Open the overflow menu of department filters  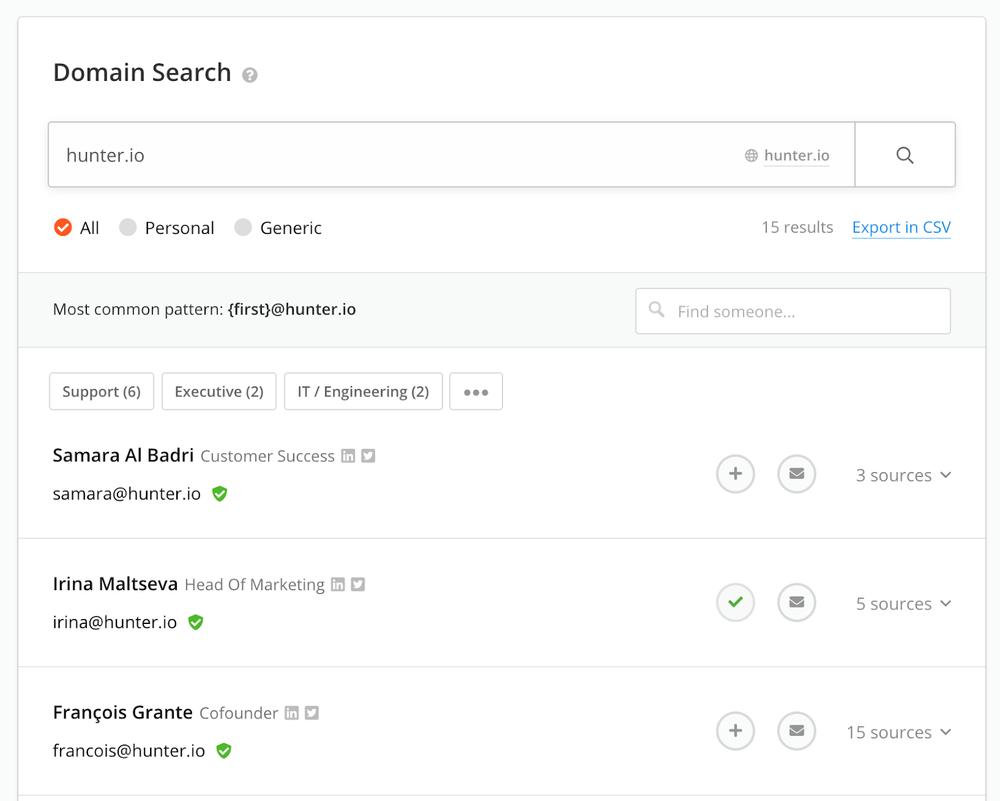pyautogui.click(x=476, y=391)
